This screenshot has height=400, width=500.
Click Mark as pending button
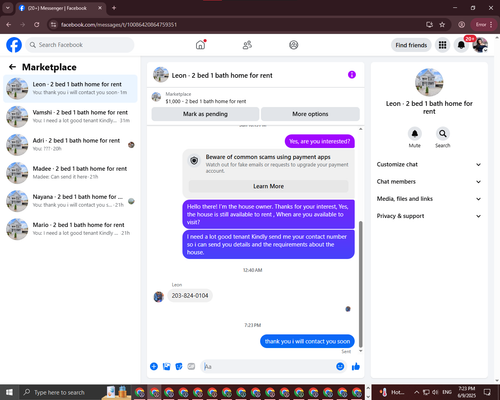[x=205, y=114]
